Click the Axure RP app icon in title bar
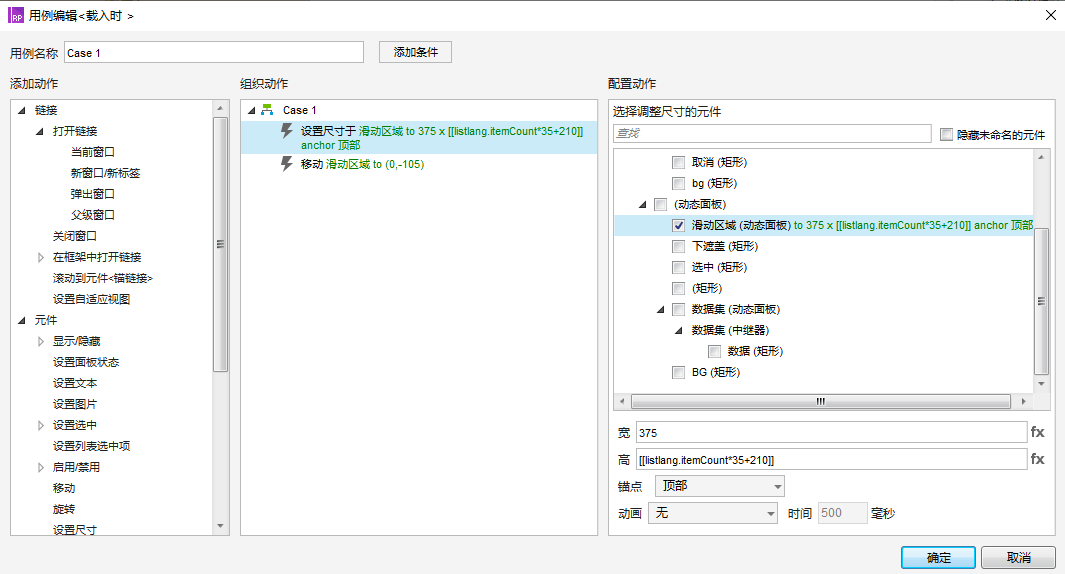 pyautogui.click(x=16, y=15)
